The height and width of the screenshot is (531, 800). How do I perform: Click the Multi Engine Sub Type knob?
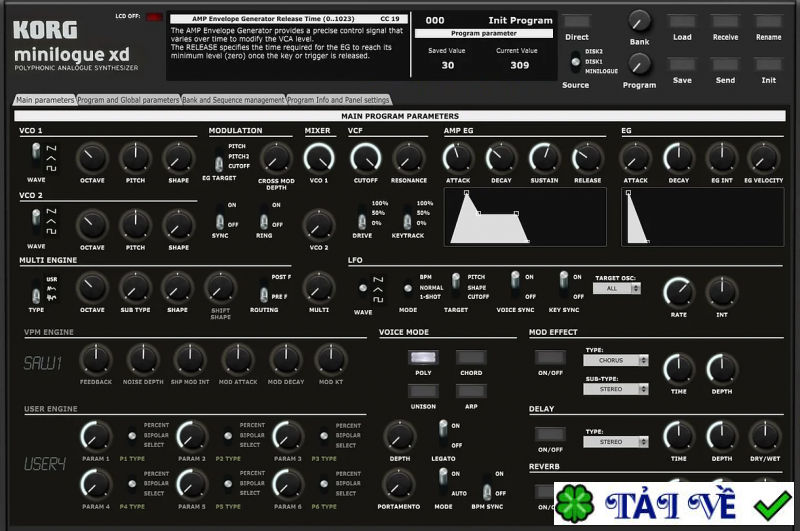click(135, 288)
